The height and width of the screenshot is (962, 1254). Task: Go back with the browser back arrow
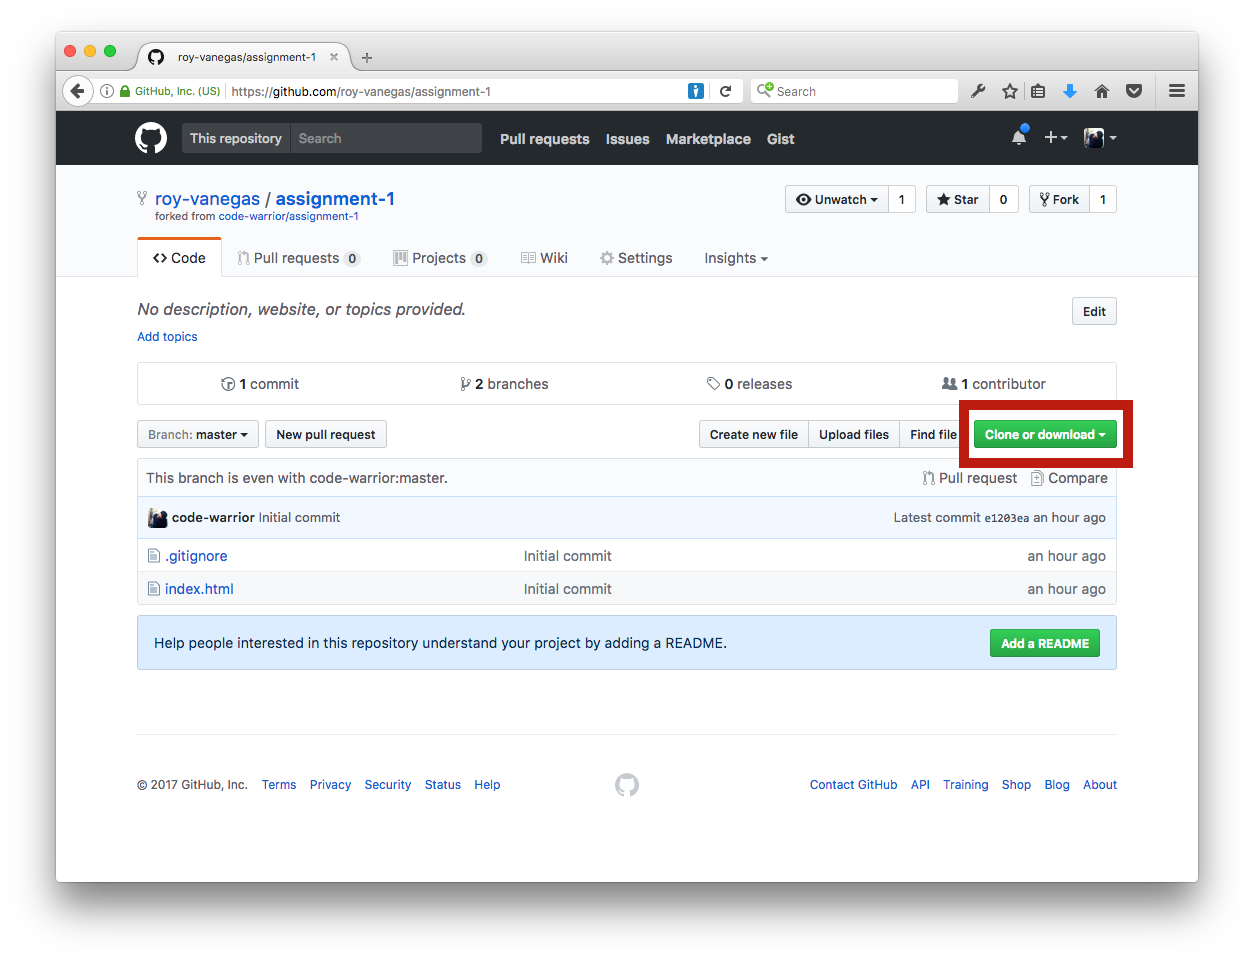(x=77, y=91)
